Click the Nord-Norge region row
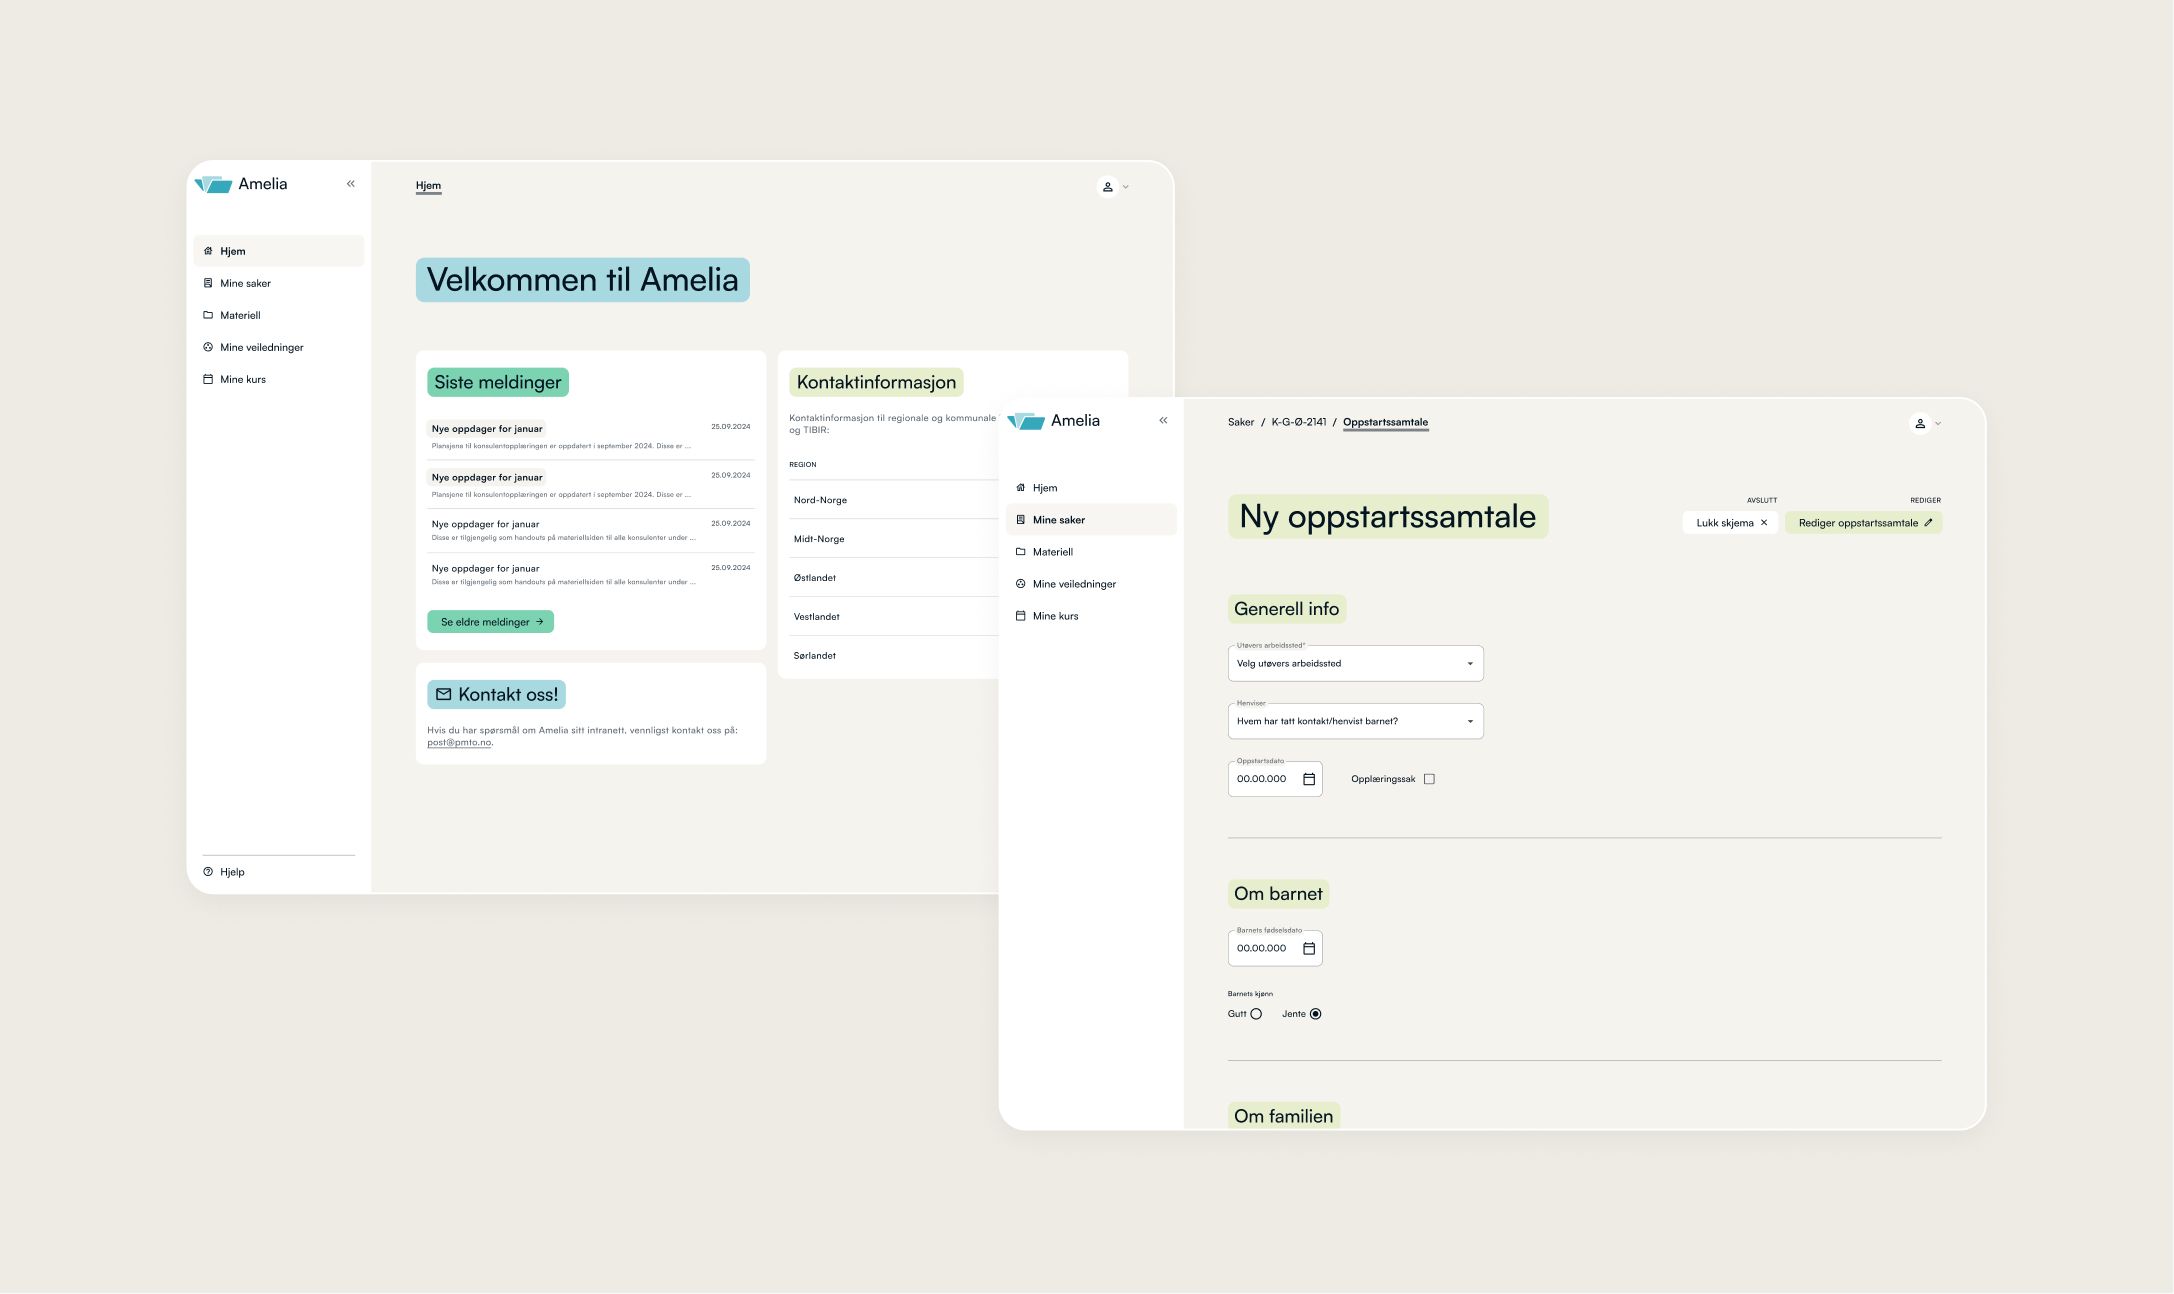The width and height of the screenshot is (2174, 1294). coord(893,500)
